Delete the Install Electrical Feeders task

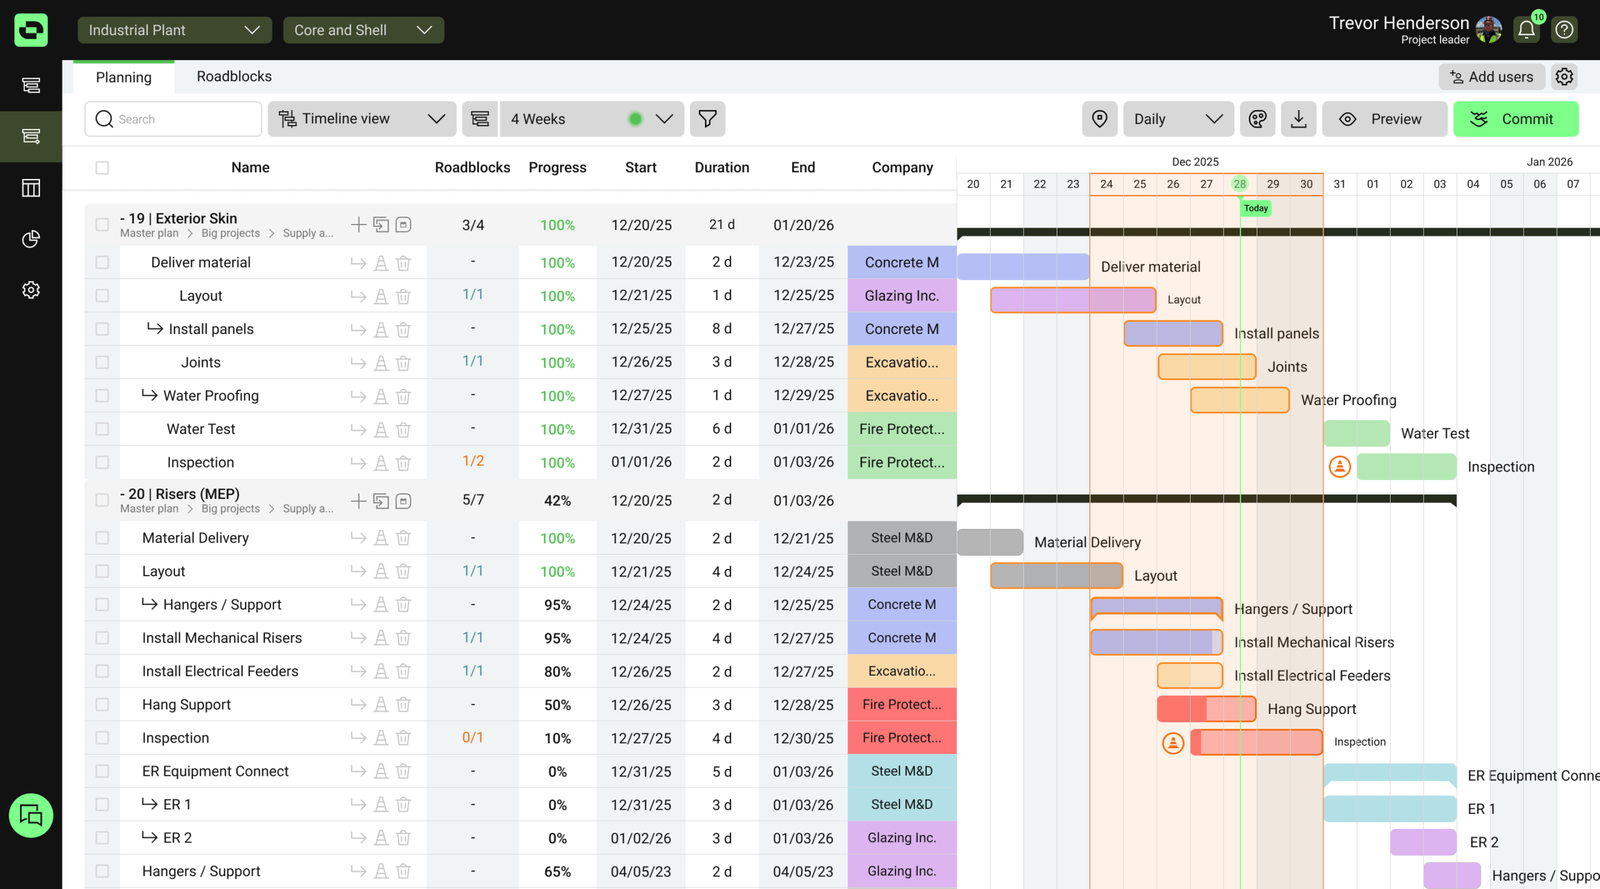click(x=403, y=672)
